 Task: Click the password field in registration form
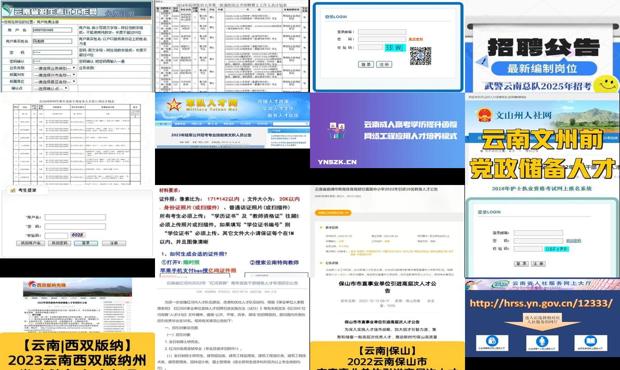tap(52, 52)
